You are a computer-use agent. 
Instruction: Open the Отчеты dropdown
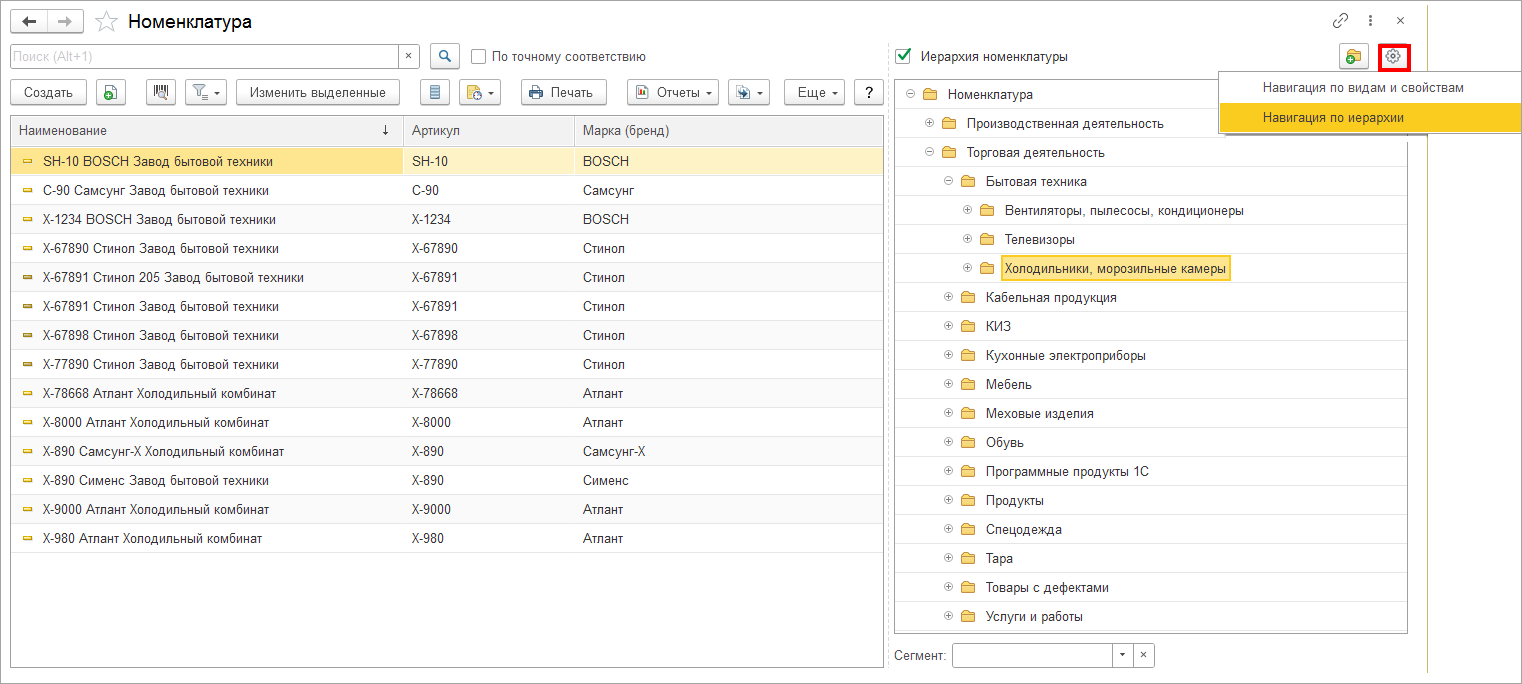[x=673, y=92]
